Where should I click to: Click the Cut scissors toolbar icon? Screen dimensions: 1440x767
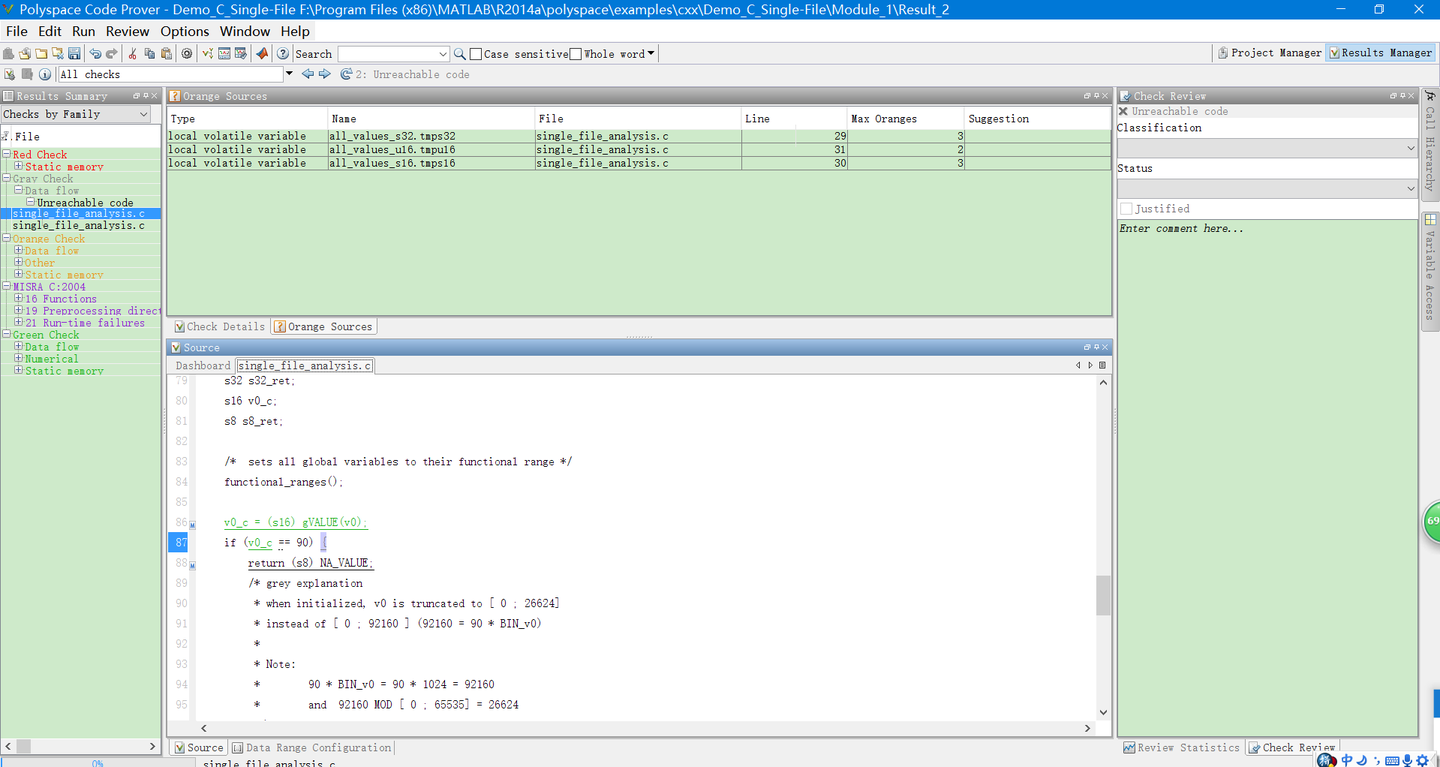132,54
